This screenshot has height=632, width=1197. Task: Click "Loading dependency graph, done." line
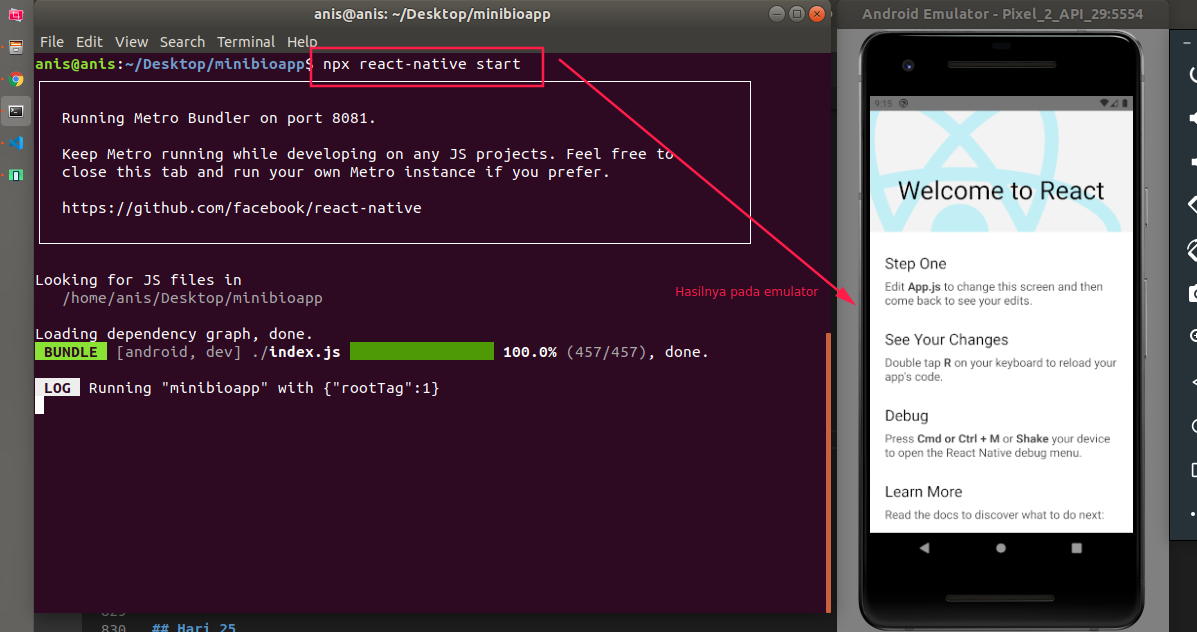pyautogui.click(x=174, y=334)
